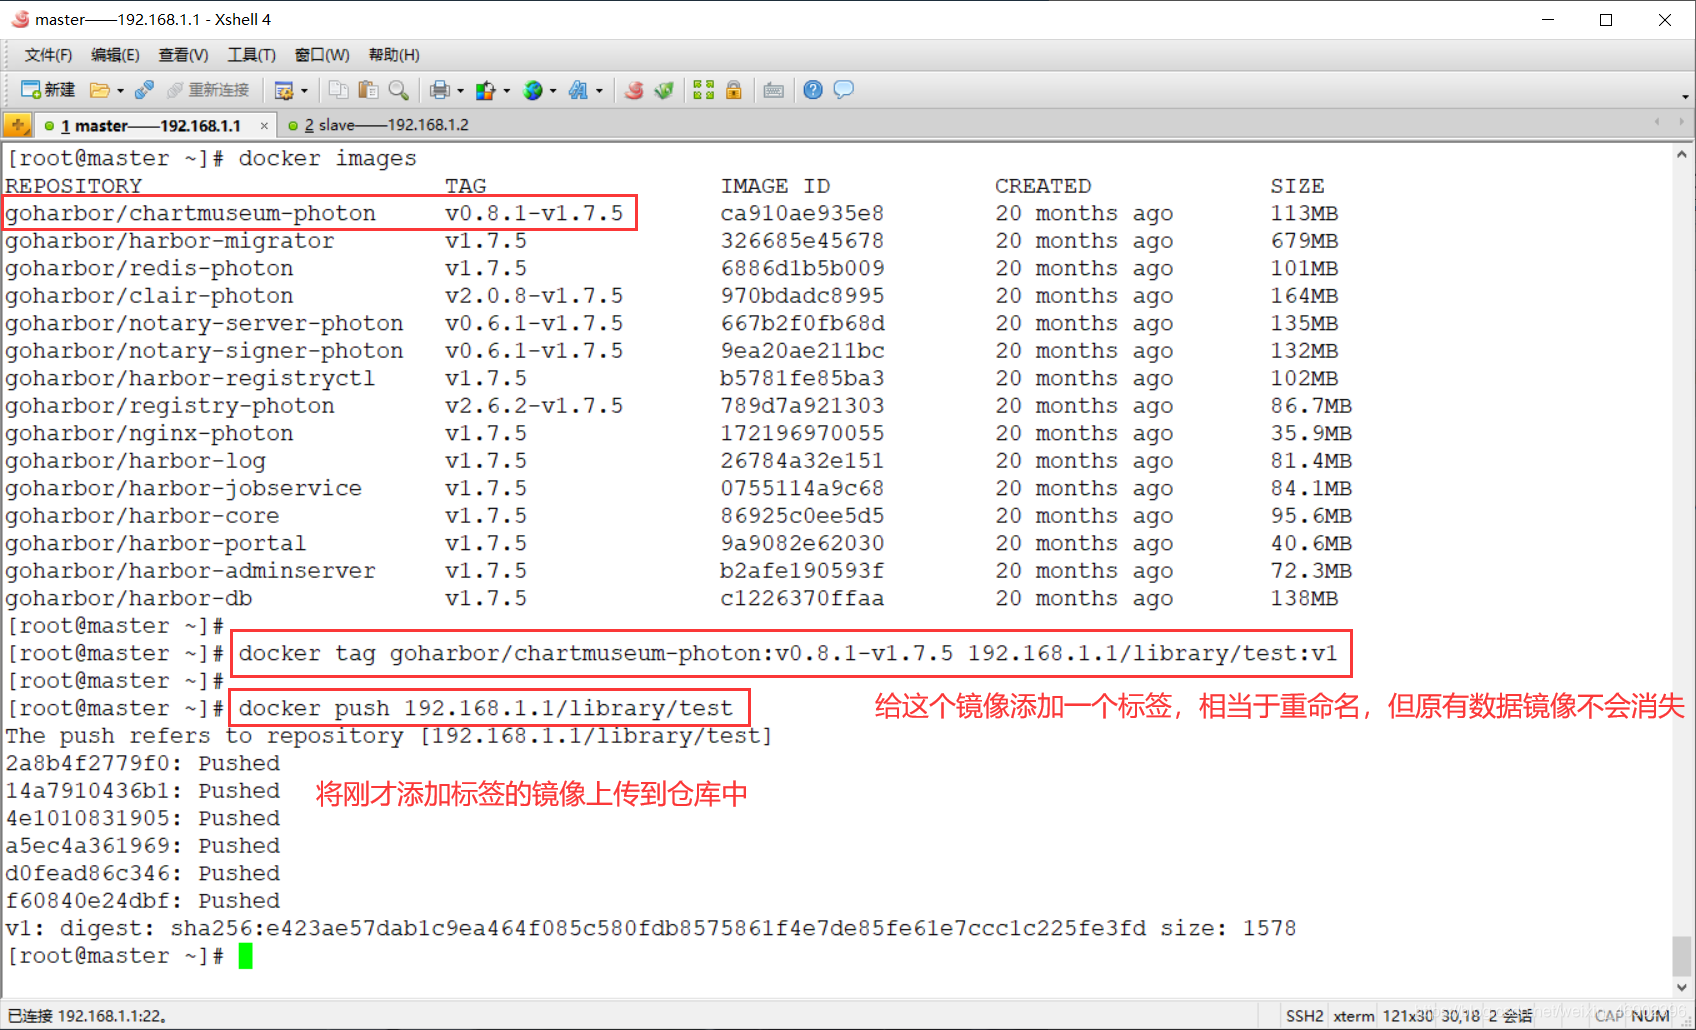
Task: Open the 工具(T) menu
Action: [x=251, y=55]
